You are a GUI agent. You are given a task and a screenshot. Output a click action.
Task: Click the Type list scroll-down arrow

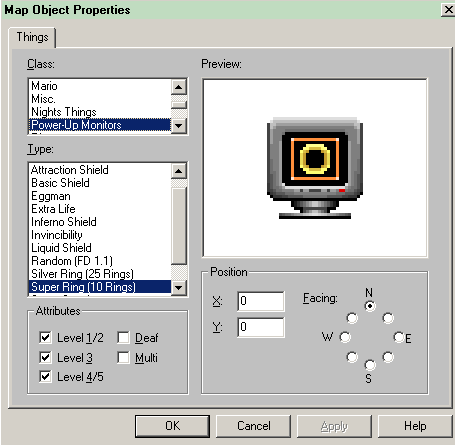click(x=179, y=287)
